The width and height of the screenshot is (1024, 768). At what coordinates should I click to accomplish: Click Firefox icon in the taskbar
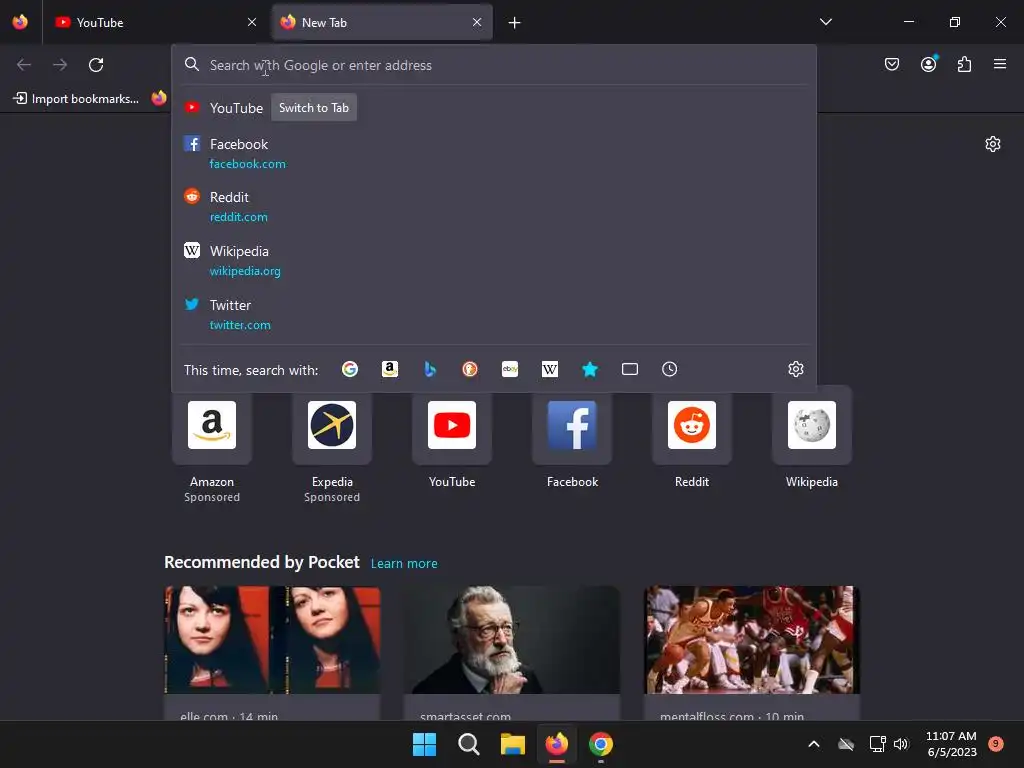(556, 744)
